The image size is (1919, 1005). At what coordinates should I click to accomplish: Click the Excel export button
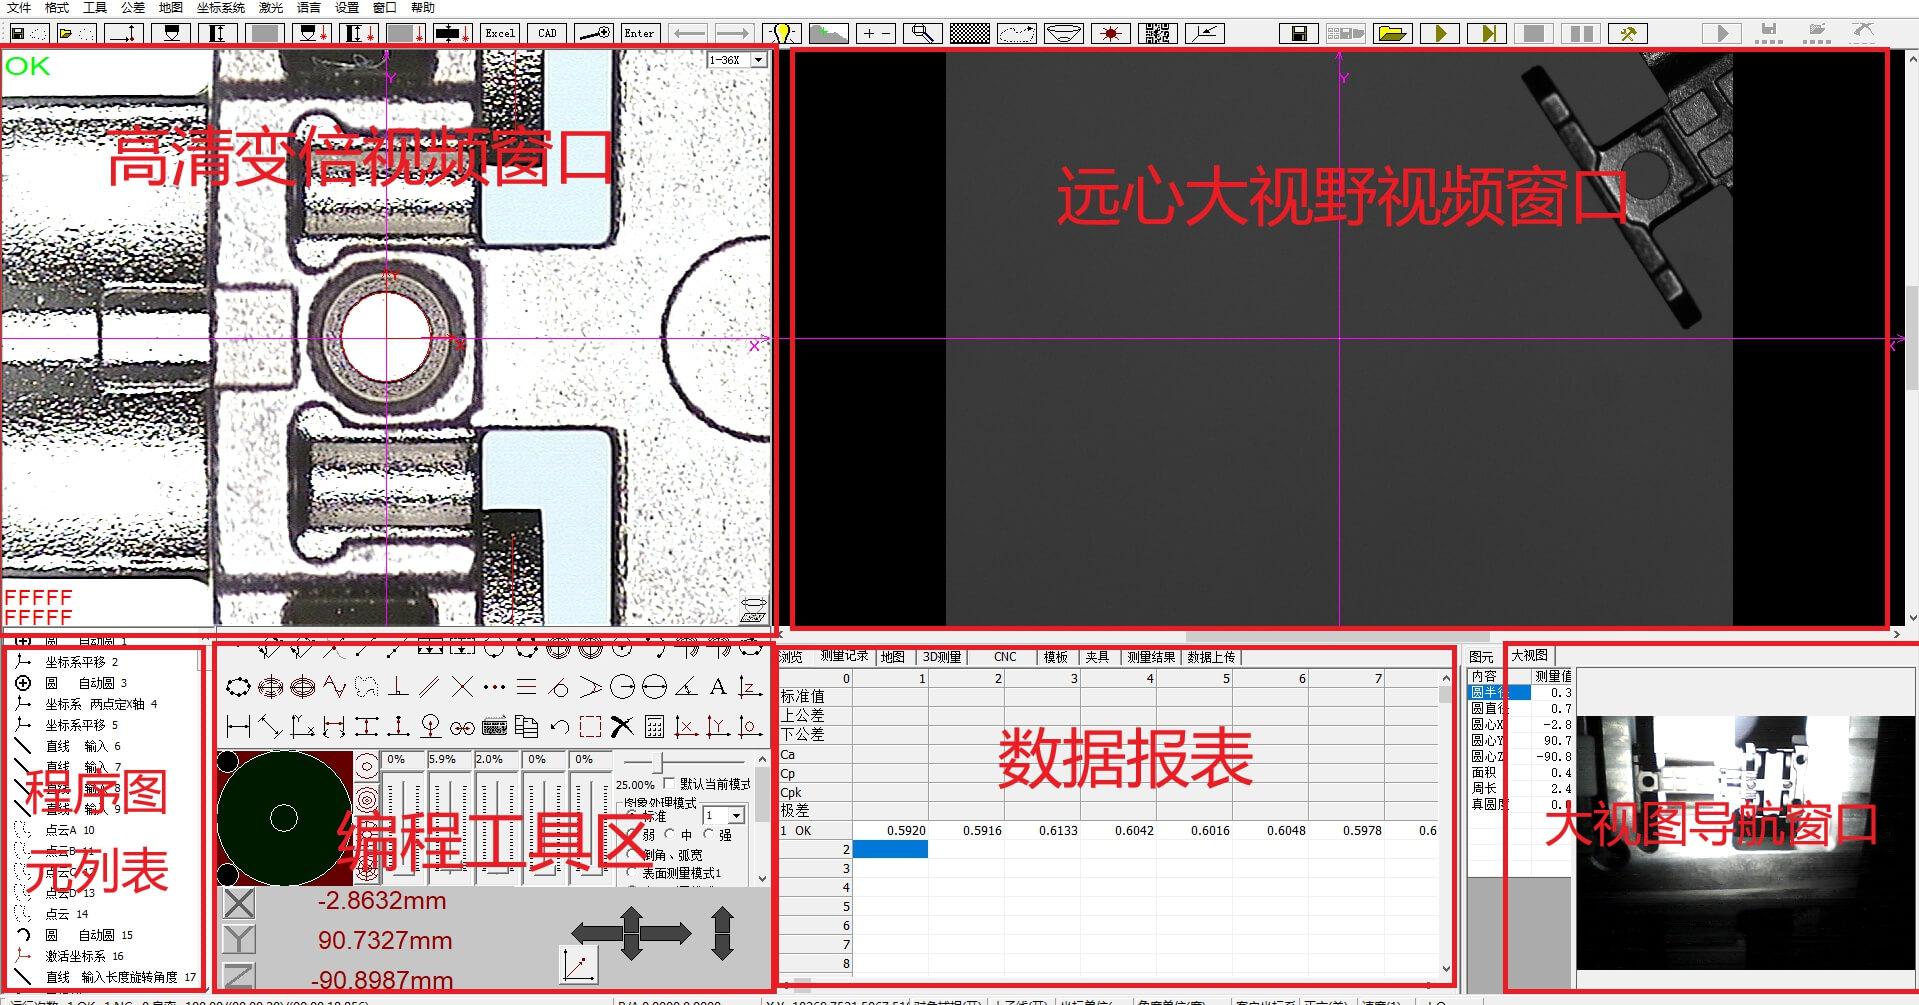[500, 34]
